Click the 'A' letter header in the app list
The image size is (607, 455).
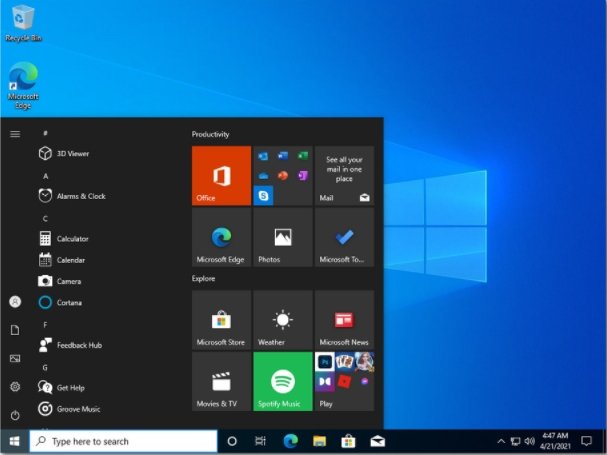45,176
